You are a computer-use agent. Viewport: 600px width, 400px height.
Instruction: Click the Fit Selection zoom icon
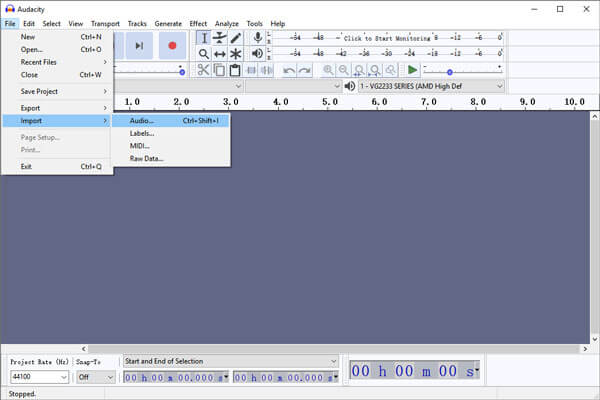[359, 70]
